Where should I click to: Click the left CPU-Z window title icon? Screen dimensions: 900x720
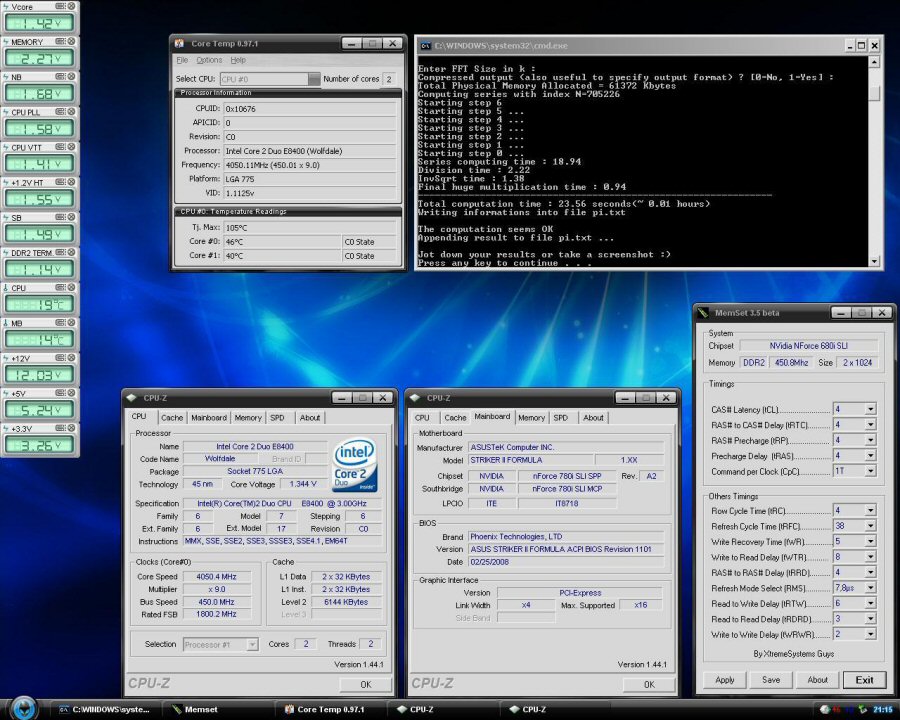[x=131, y=397]
